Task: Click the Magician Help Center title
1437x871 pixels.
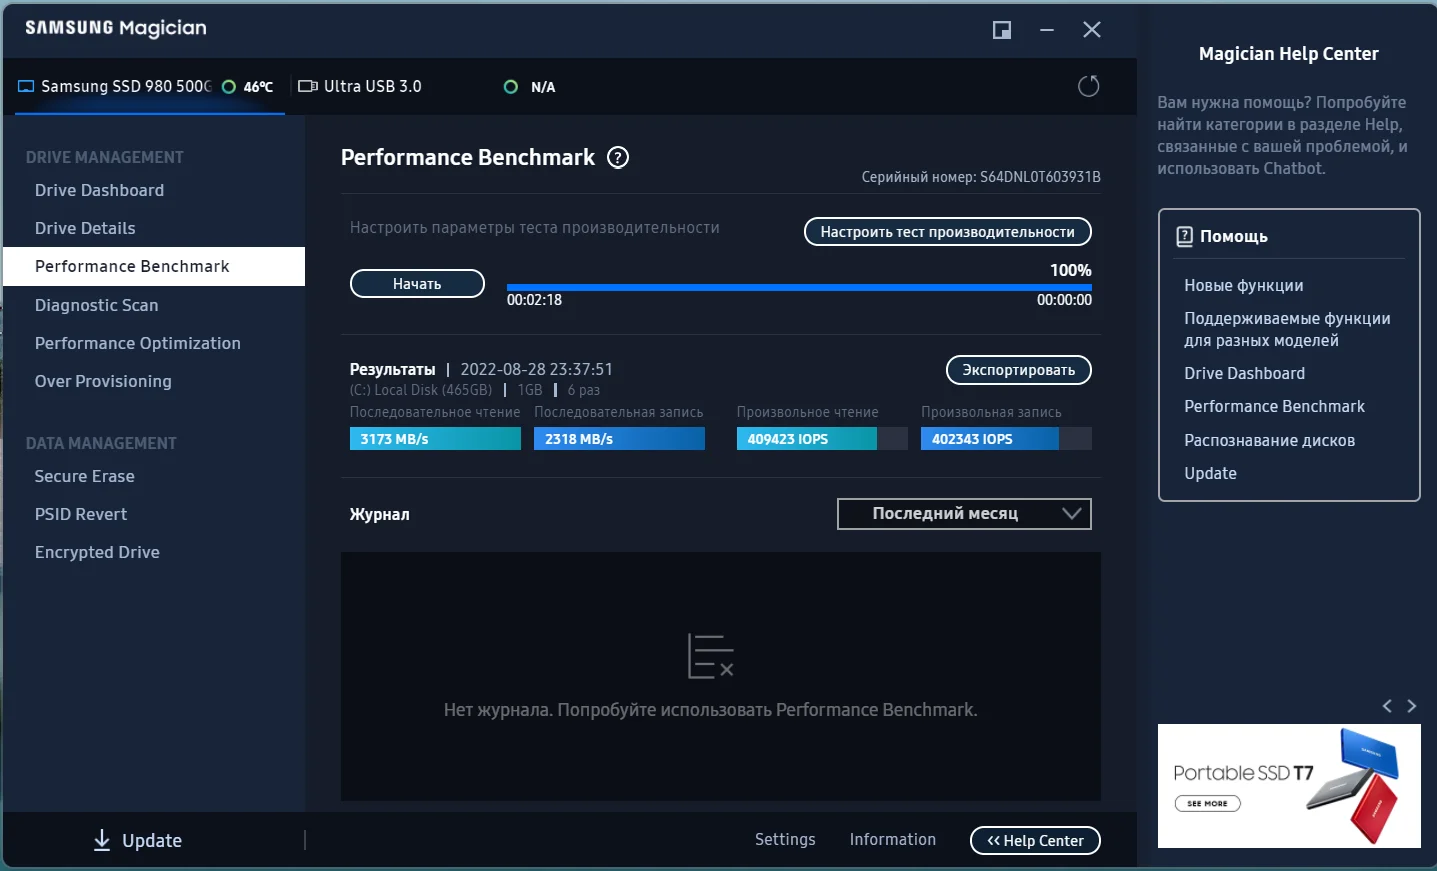Action: [1288, 54]
